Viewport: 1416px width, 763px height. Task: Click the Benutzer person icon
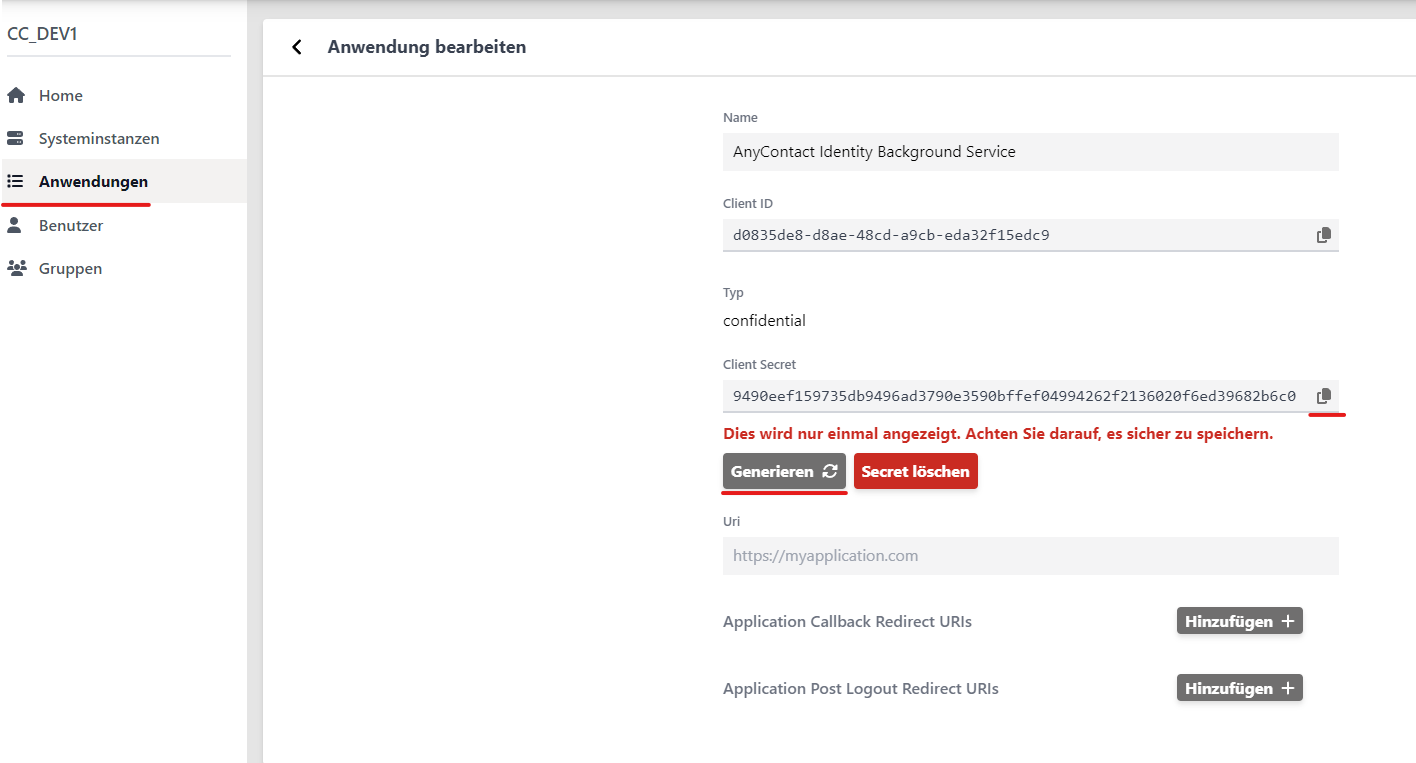[x=16, y=226]
